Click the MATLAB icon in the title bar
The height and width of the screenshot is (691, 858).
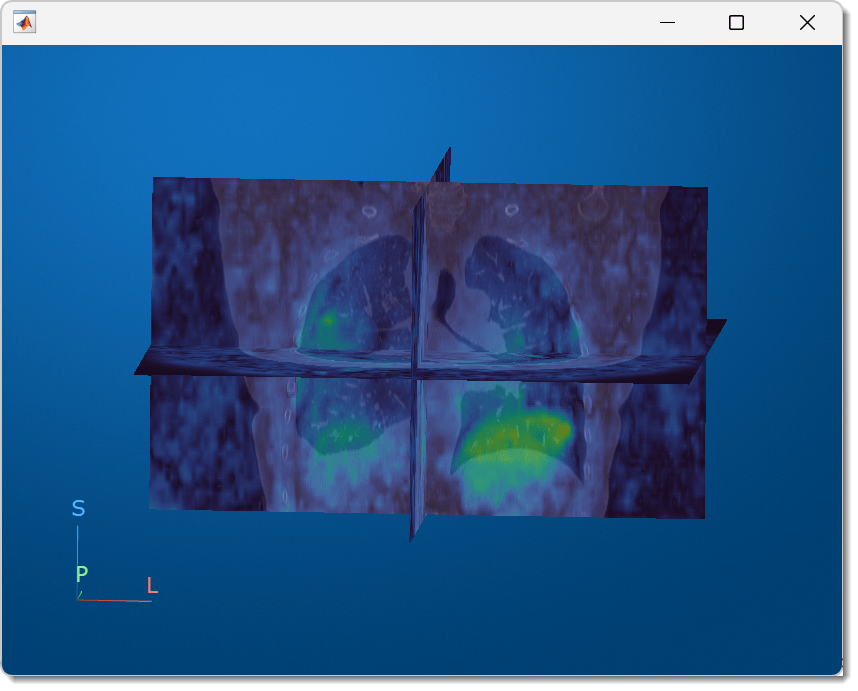(x=25, y=22)
